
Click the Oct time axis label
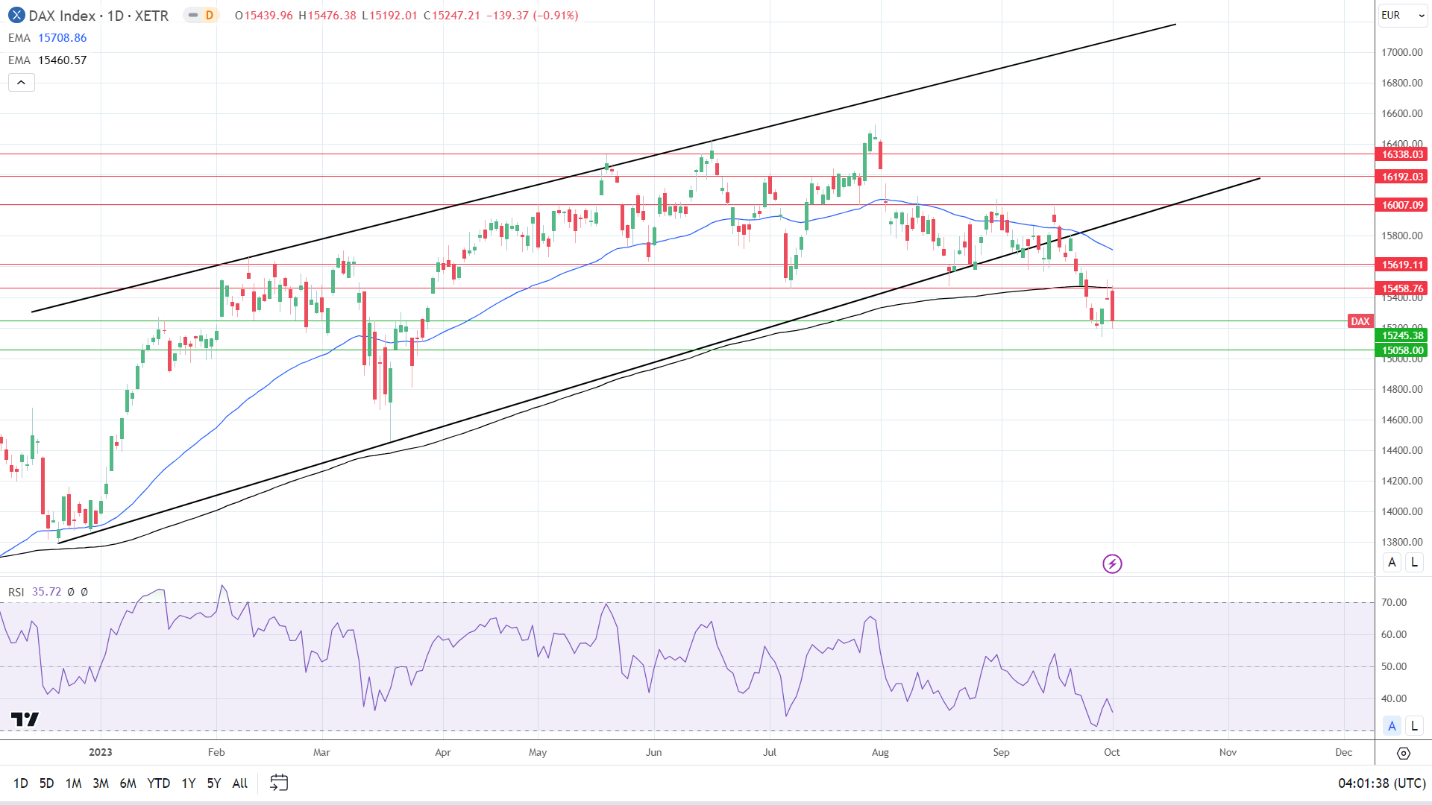coord(1112,752)
